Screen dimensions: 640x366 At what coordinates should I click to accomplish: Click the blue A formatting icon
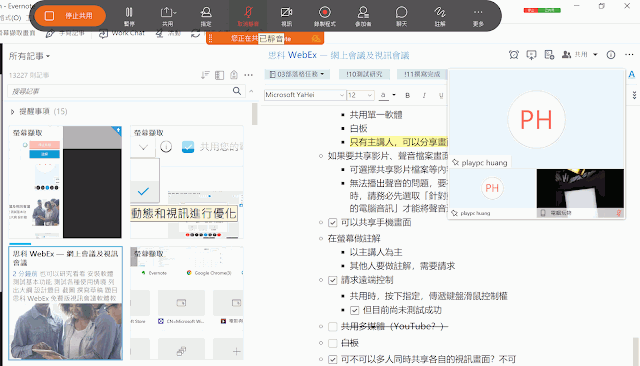click(x=631, y=74)
